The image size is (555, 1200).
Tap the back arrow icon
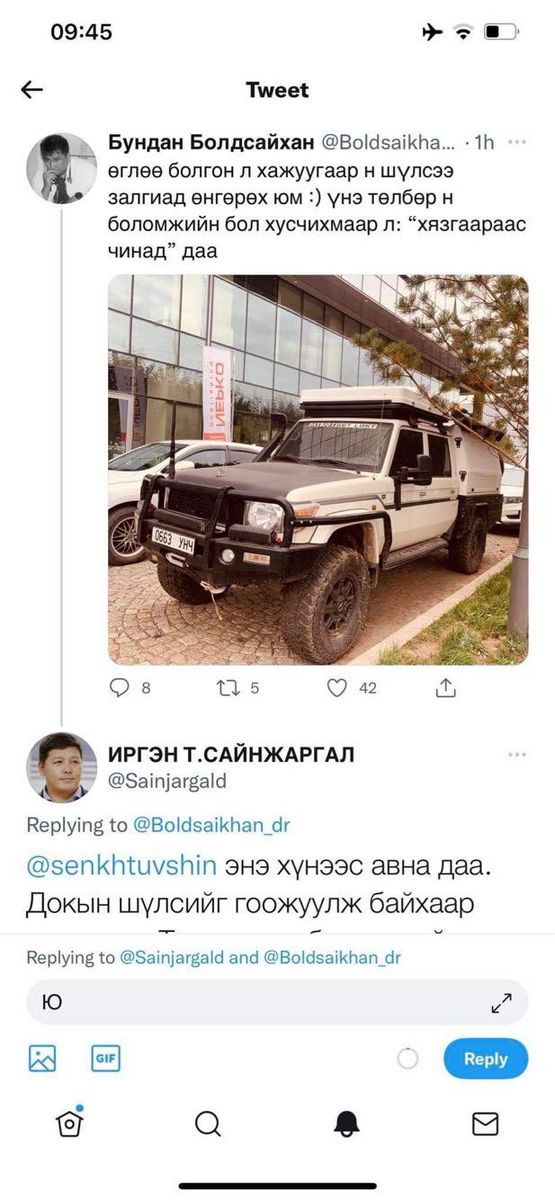32,90
